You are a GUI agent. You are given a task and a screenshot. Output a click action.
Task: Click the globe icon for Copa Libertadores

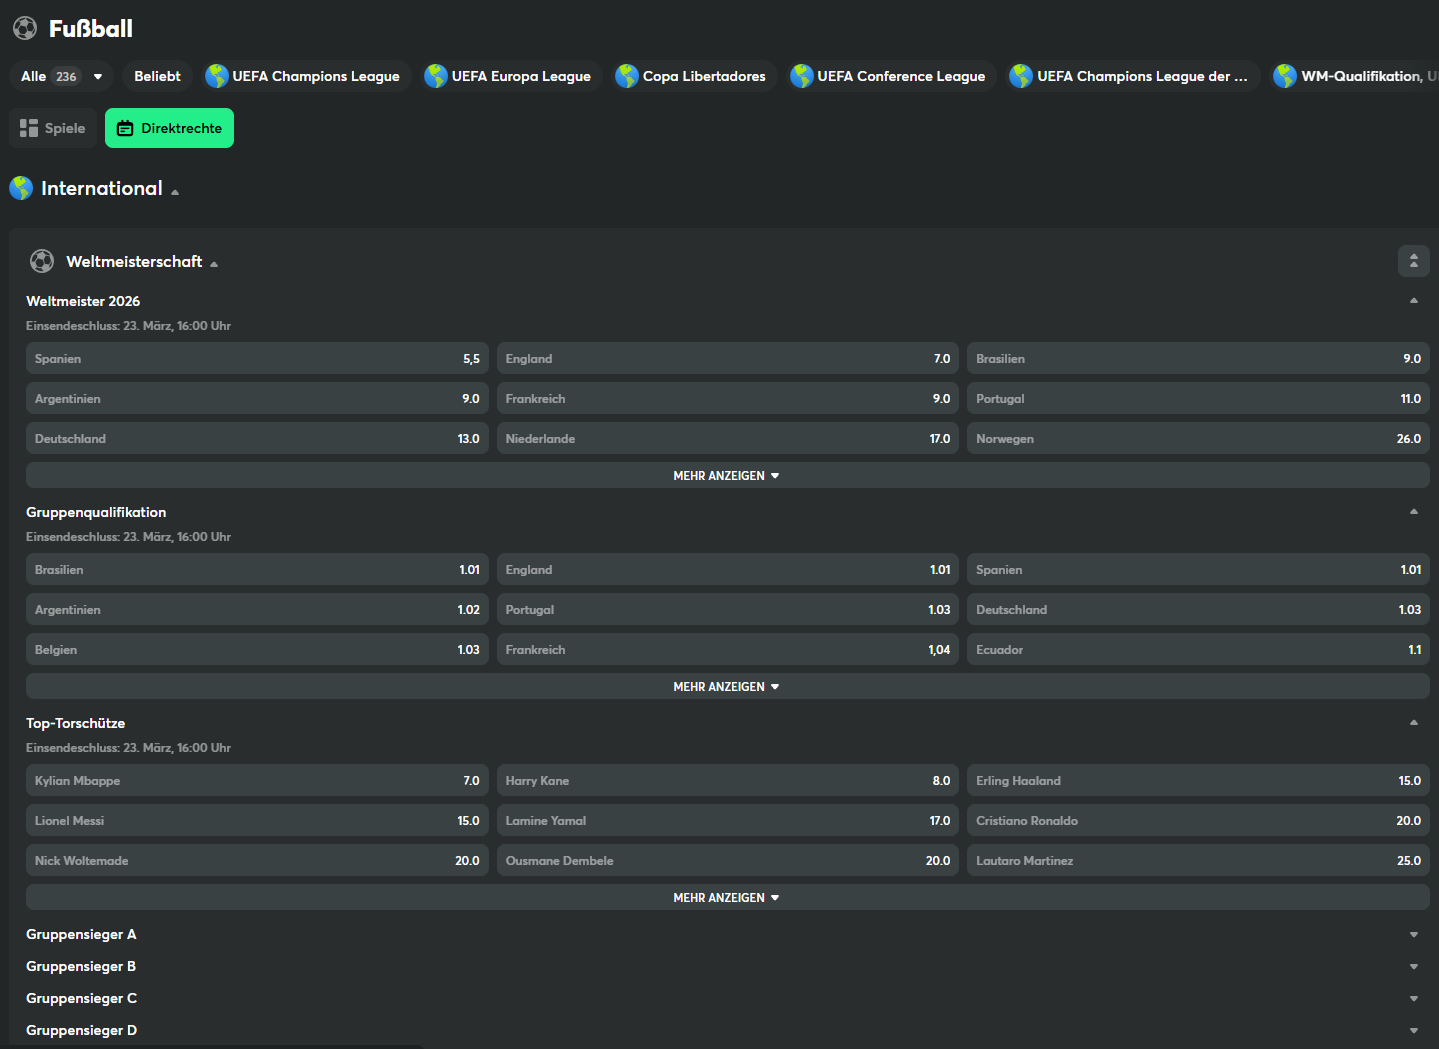point(627,76)
